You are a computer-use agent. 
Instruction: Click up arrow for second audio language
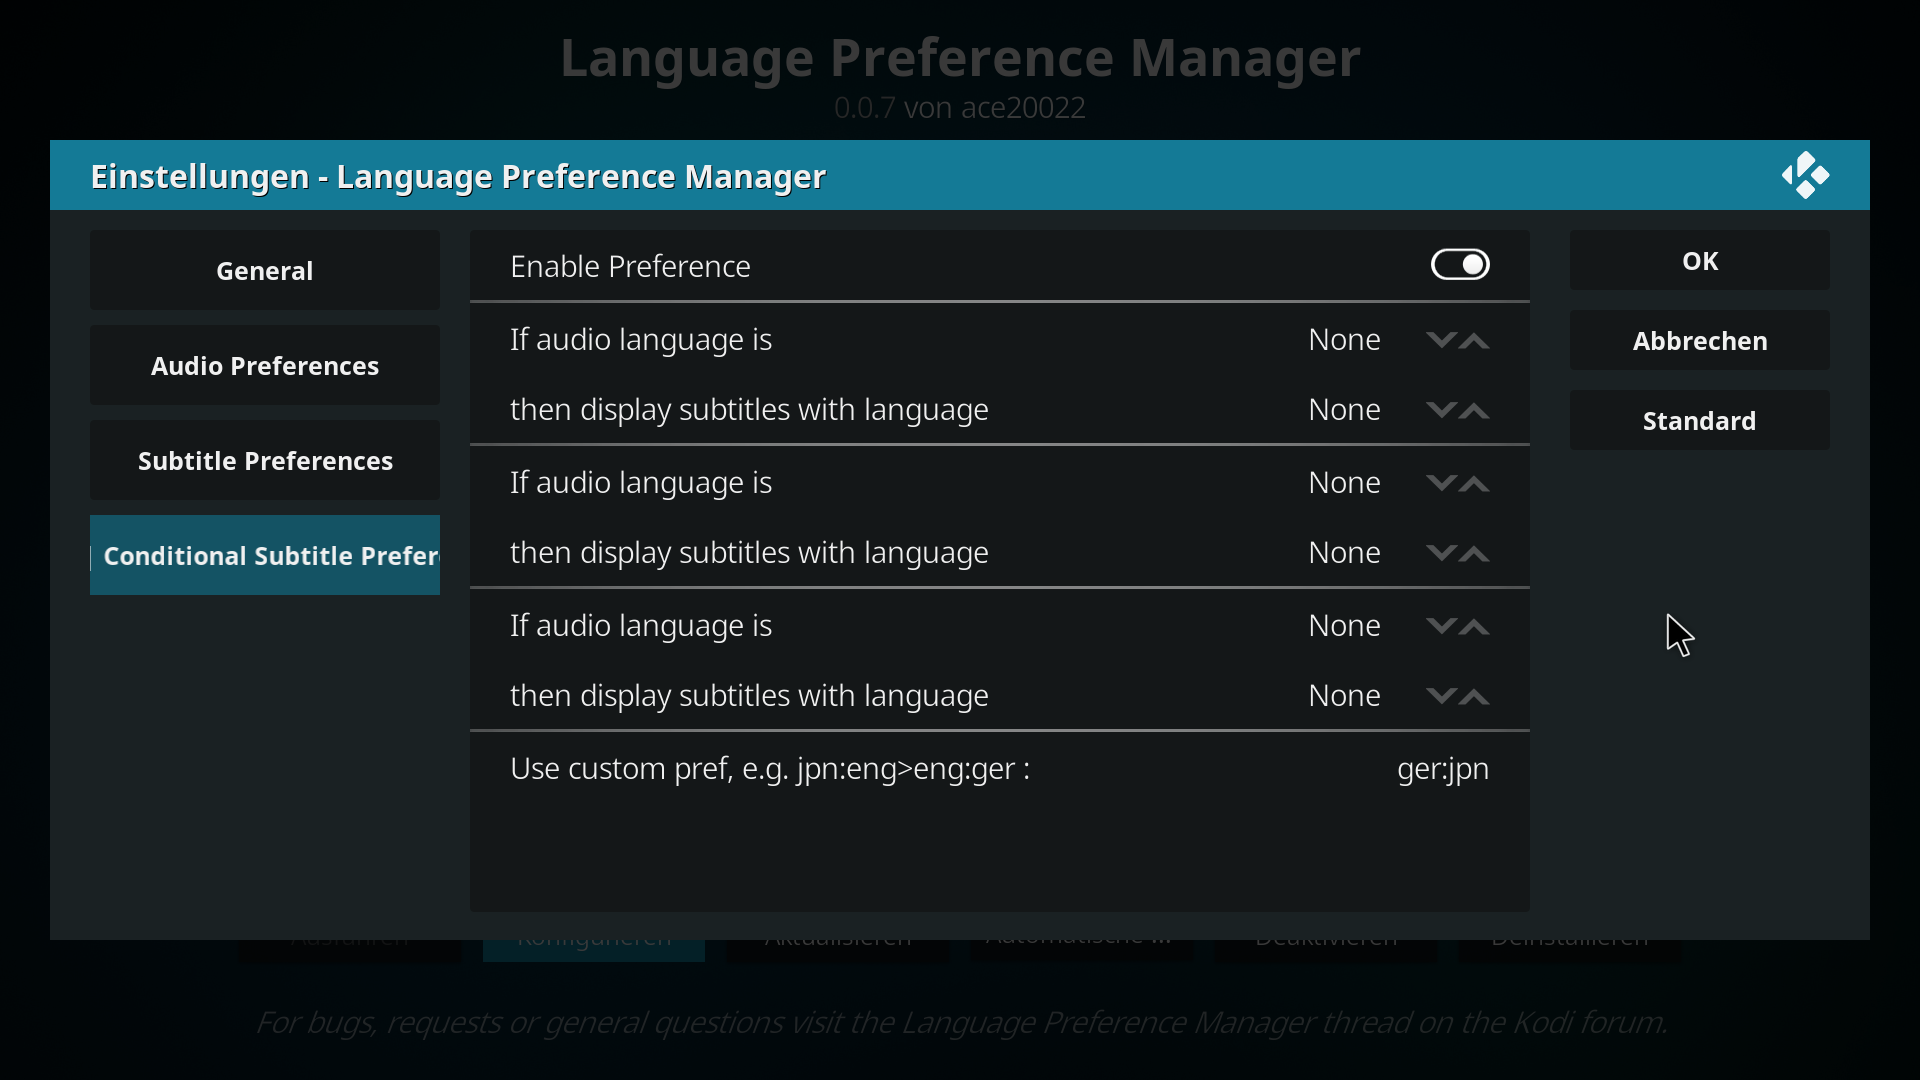point(1475,483)
